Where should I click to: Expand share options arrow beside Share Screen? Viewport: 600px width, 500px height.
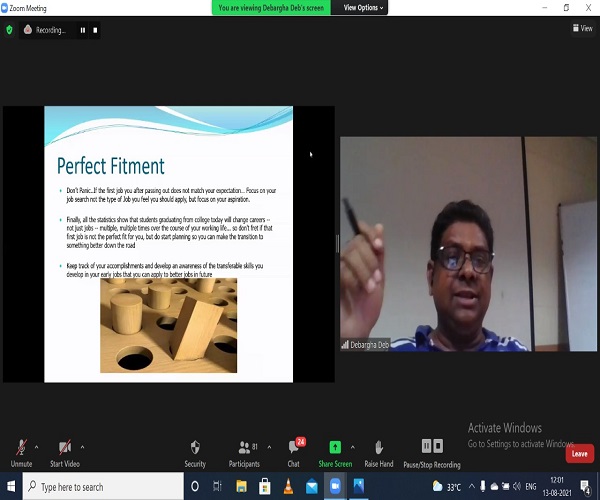(x=352, y=447)
